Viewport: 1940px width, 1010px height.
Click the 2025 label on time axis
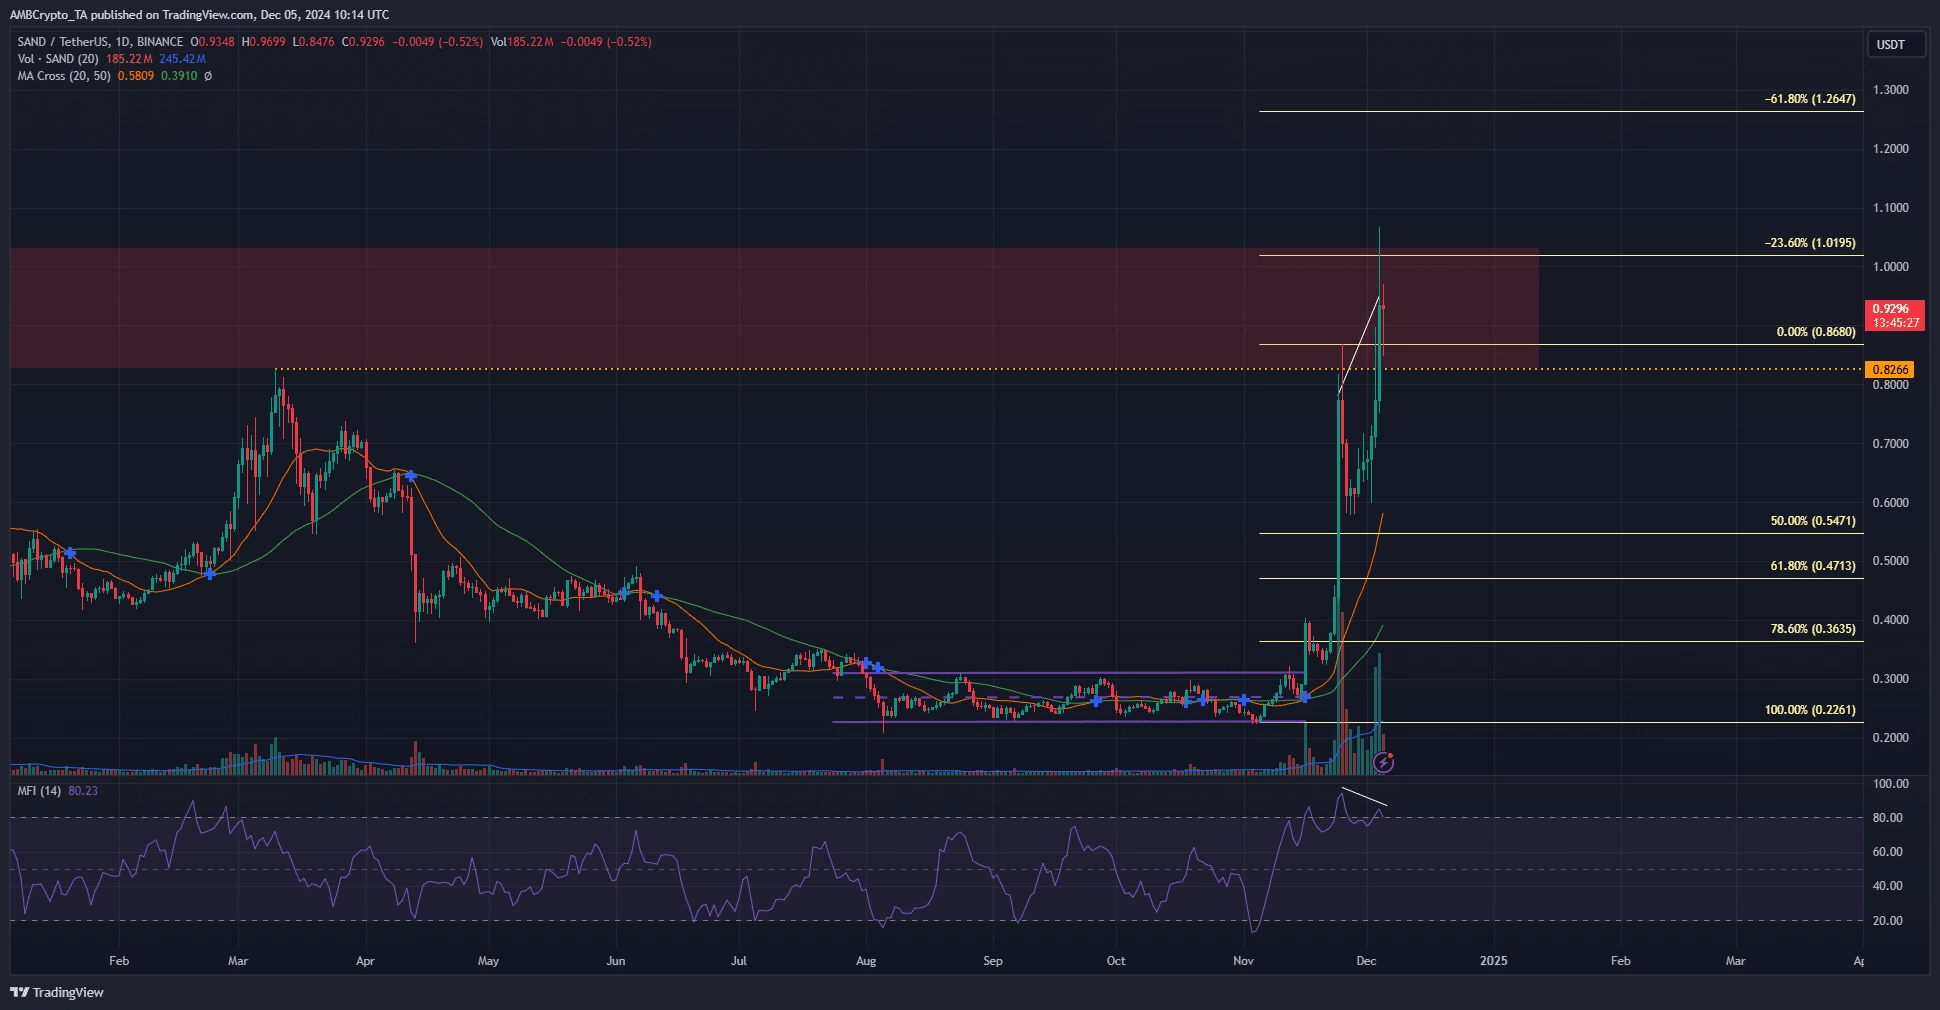[x=1493, y=961]
